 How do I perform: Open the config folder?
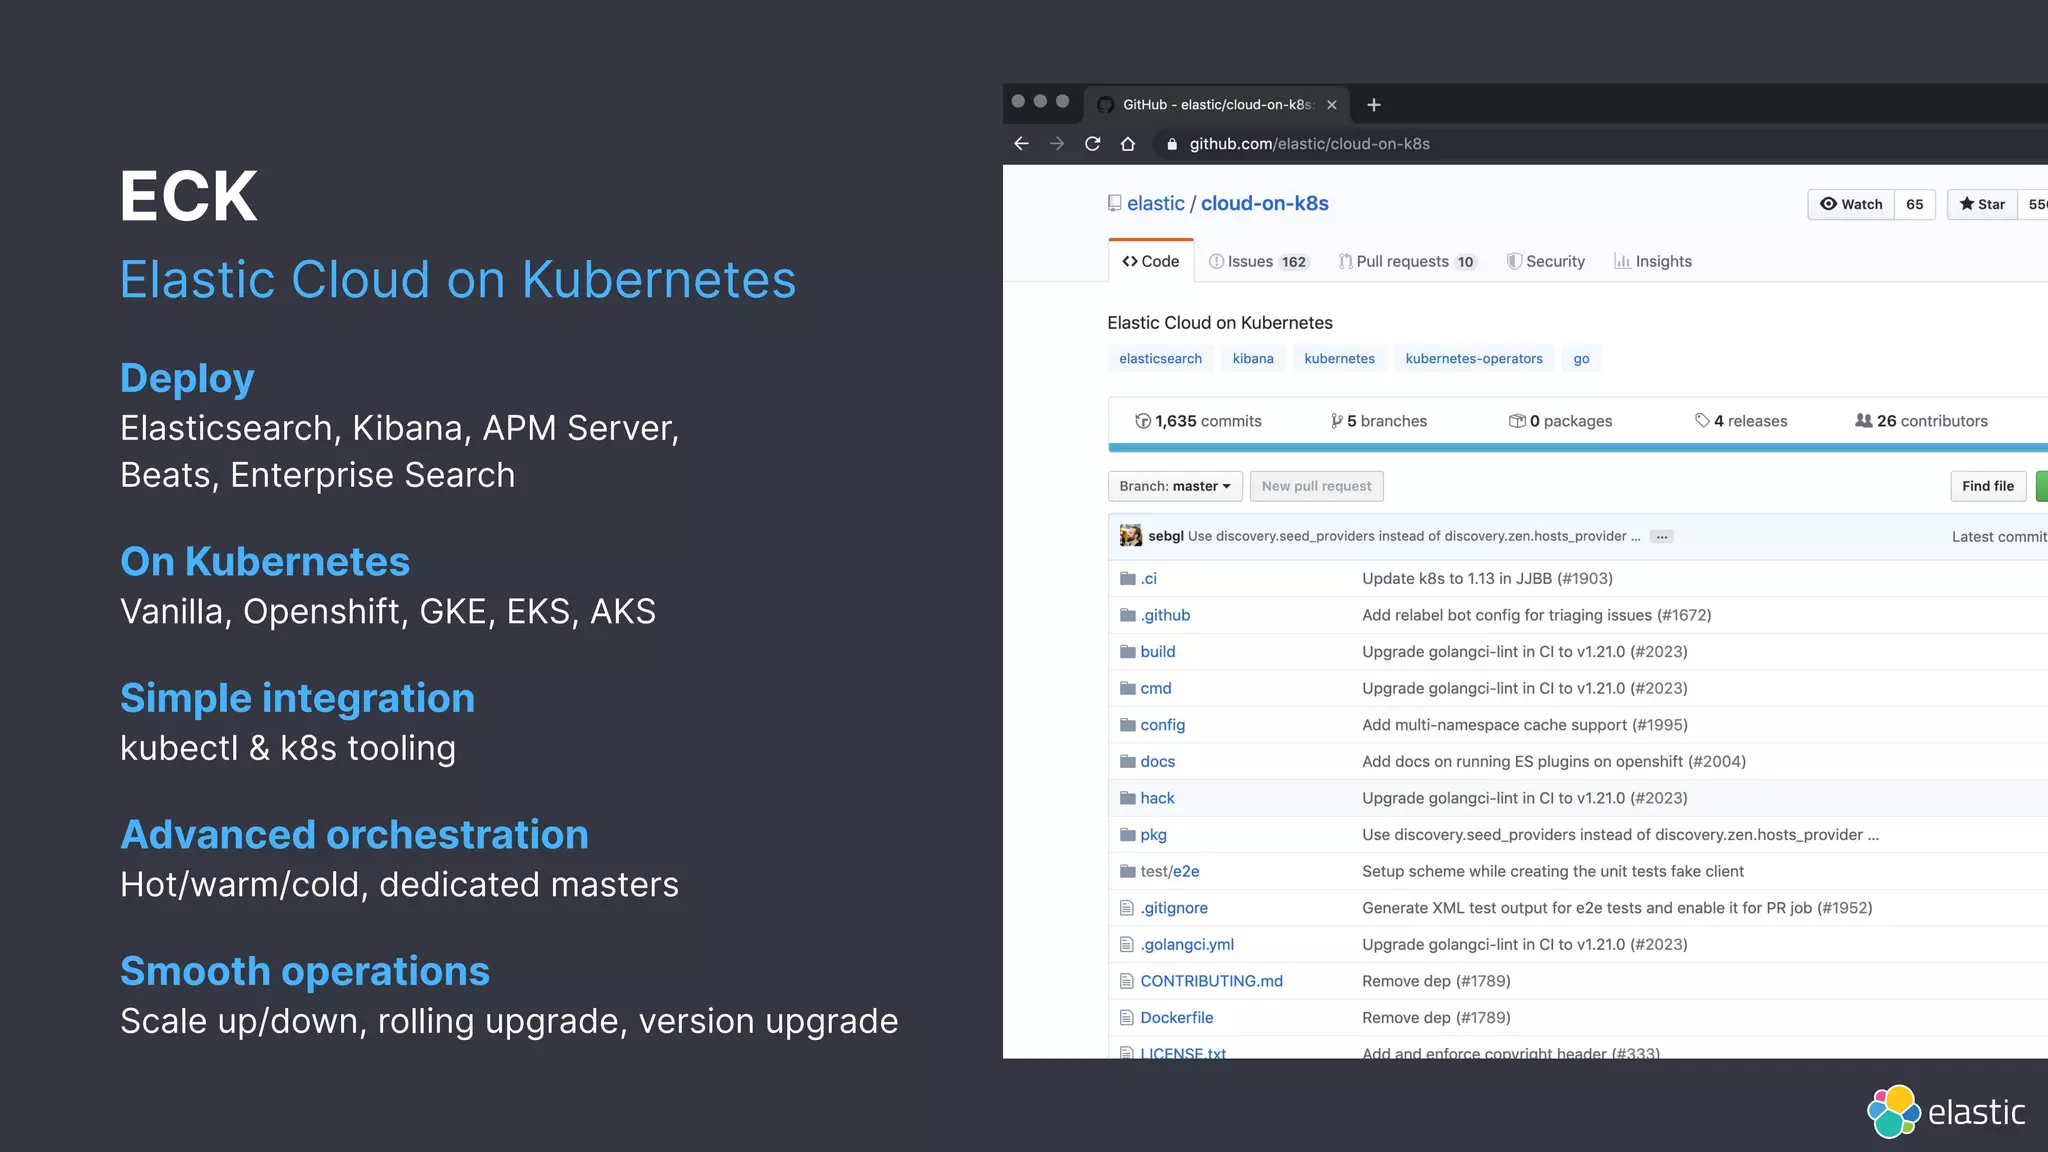click(1162, 725)
